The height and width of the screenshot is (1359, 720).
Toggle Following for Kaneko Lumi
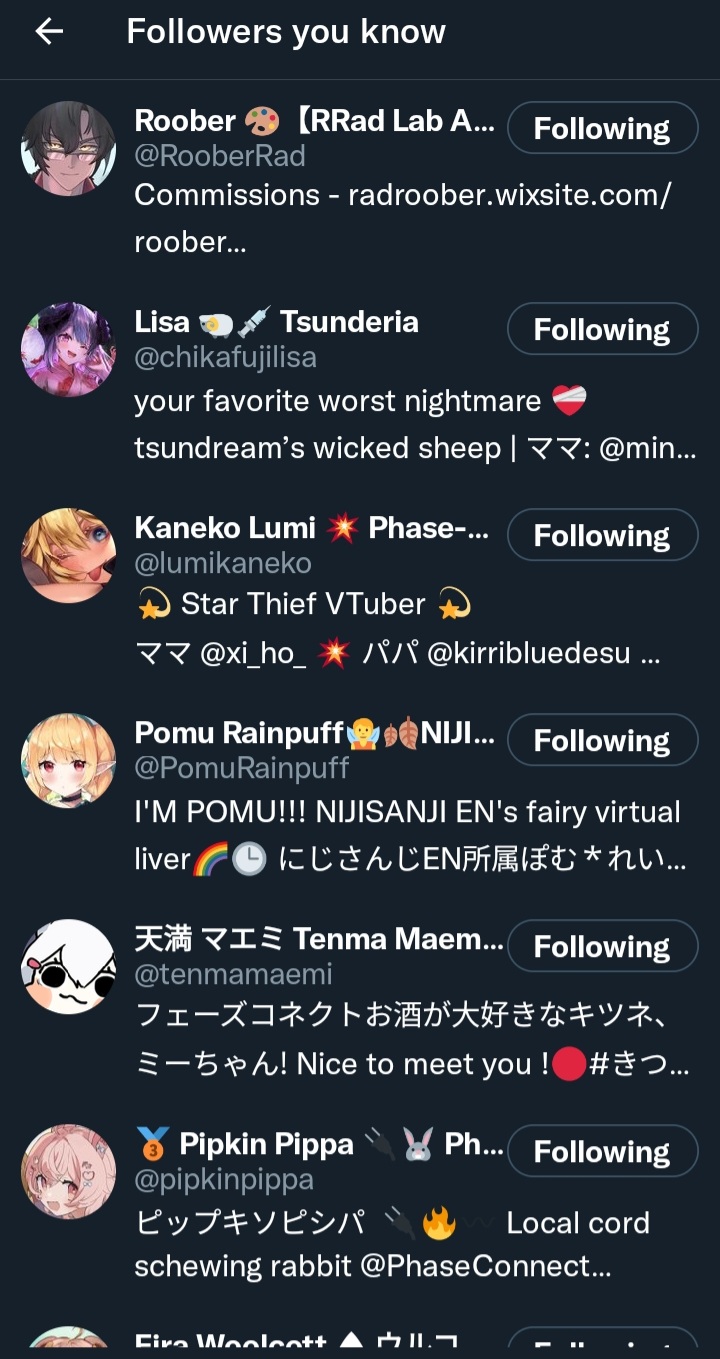click(602, 535)
